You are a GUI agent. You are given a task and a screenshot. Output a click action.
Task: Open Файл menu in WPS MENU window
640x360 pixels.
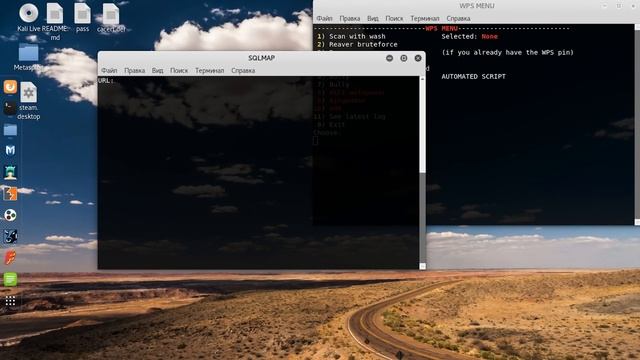tap(324, 18)
